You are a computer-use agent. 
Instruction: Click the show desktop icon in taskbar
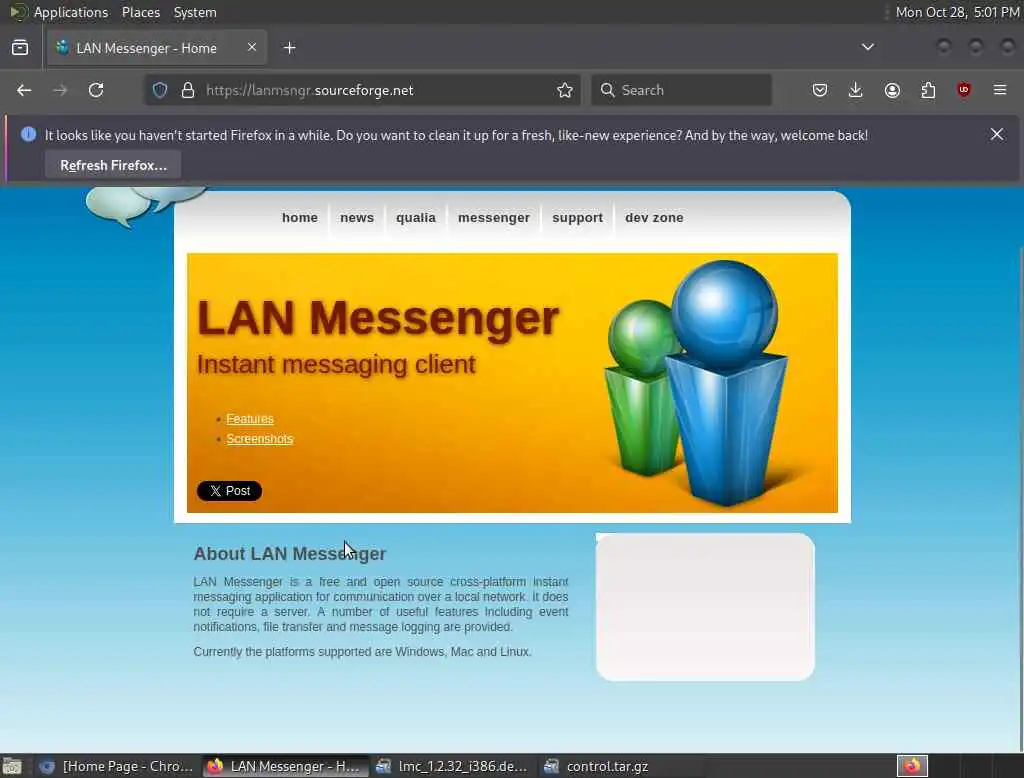point(12,766)
